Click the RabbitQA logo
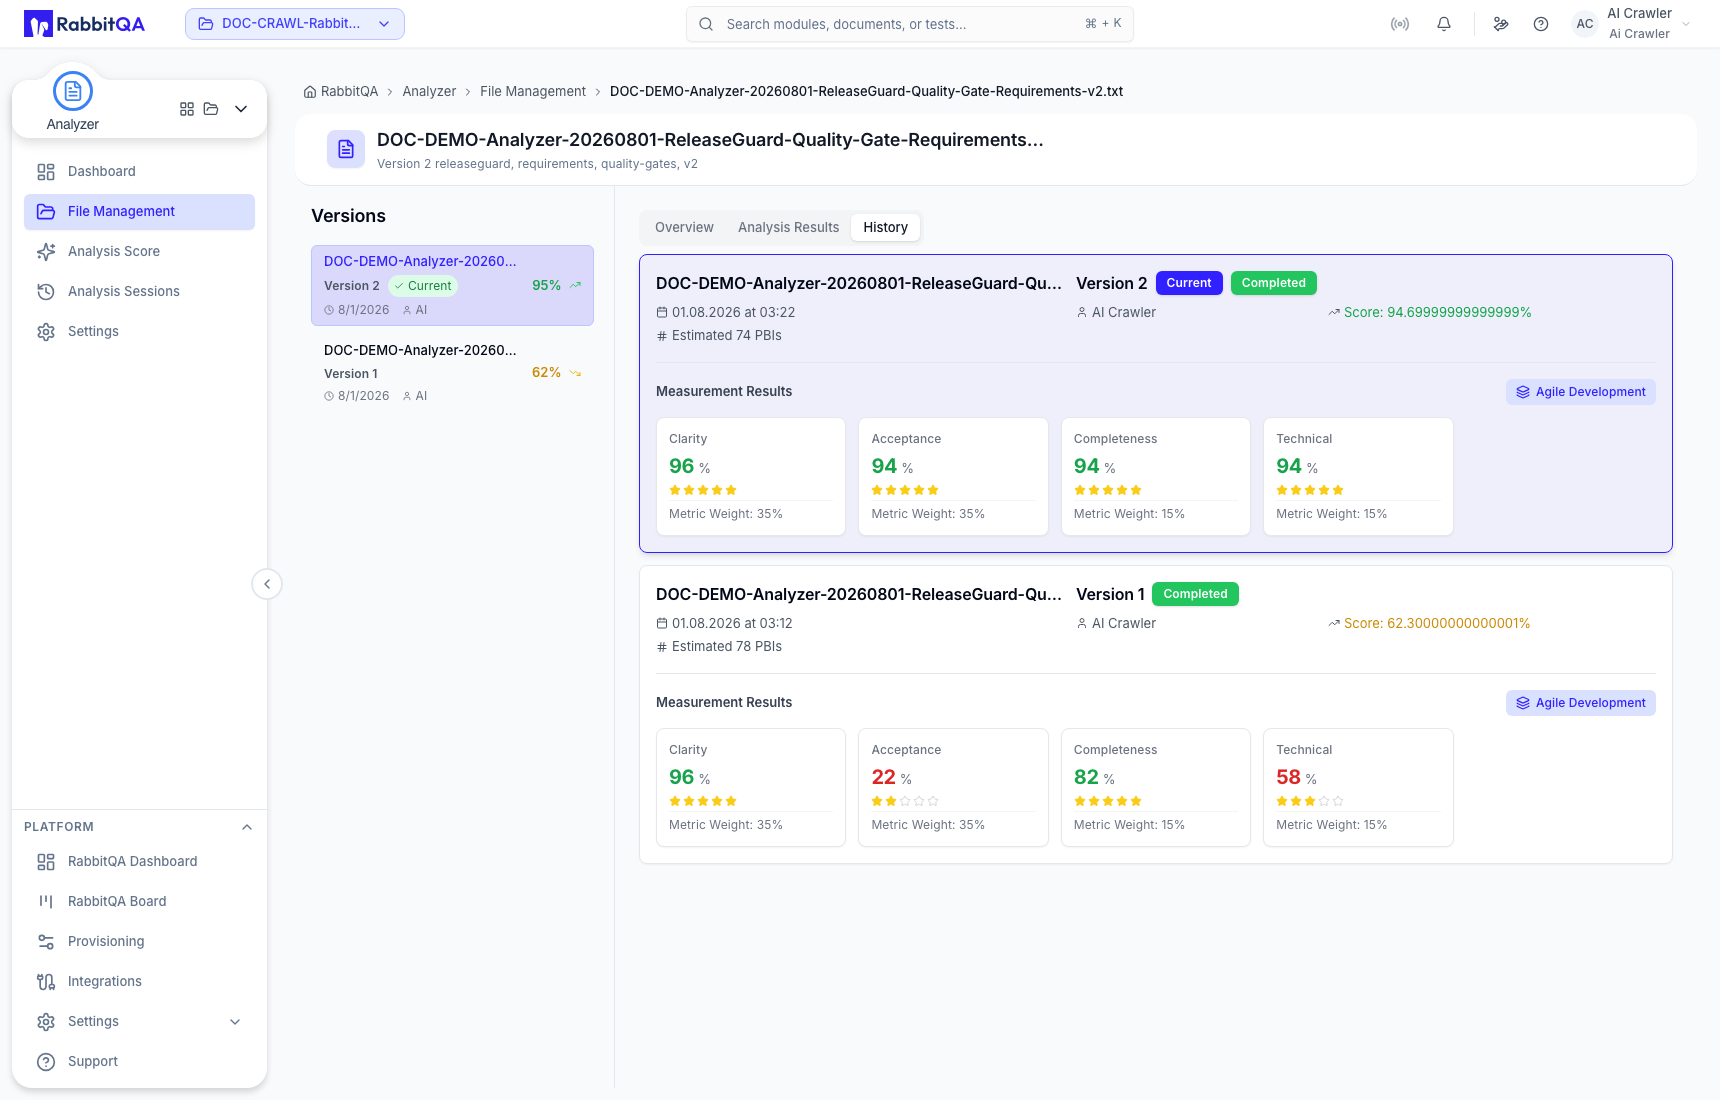This screenshot has width=1720, height=1100. (x=85, y=24)
